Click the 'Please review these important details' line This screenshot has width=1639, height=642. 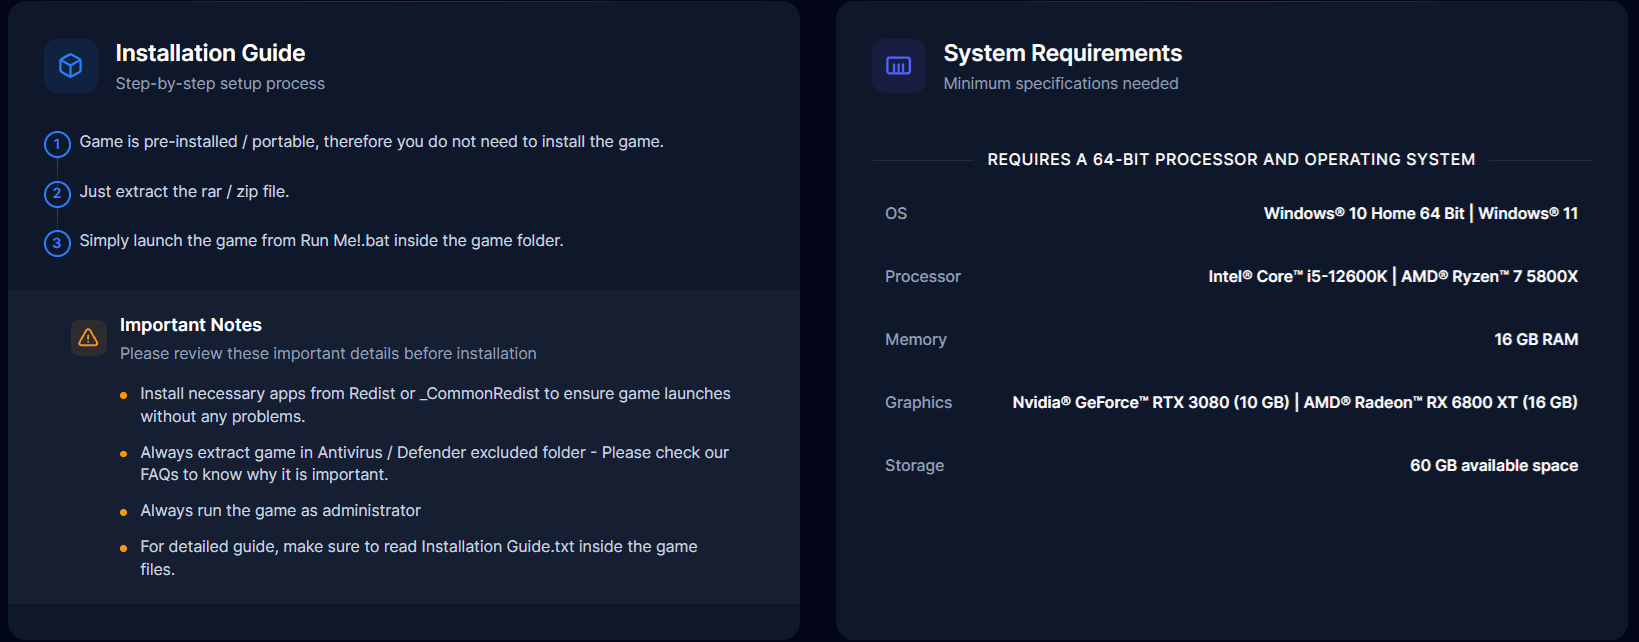coord(328,354)
